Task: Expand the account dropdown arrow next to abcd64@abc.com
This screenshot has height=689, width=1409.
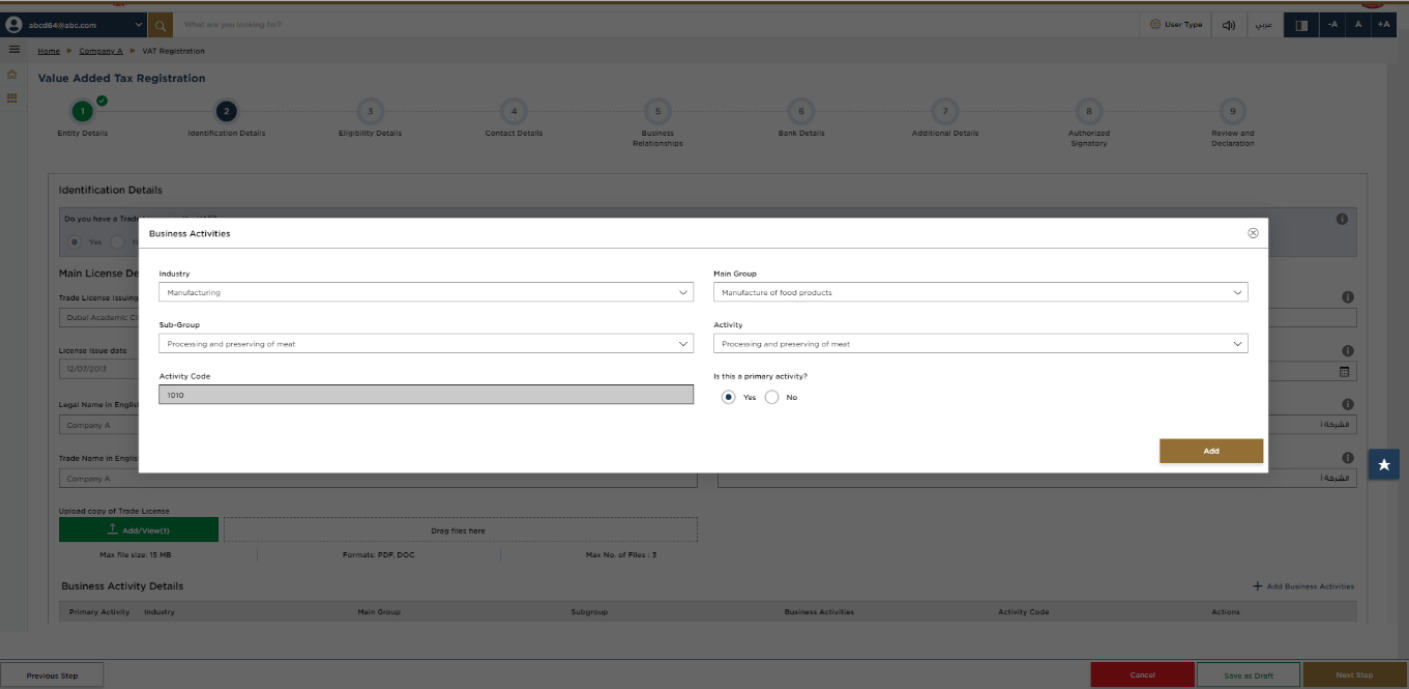Action: [x=138, y=24]
